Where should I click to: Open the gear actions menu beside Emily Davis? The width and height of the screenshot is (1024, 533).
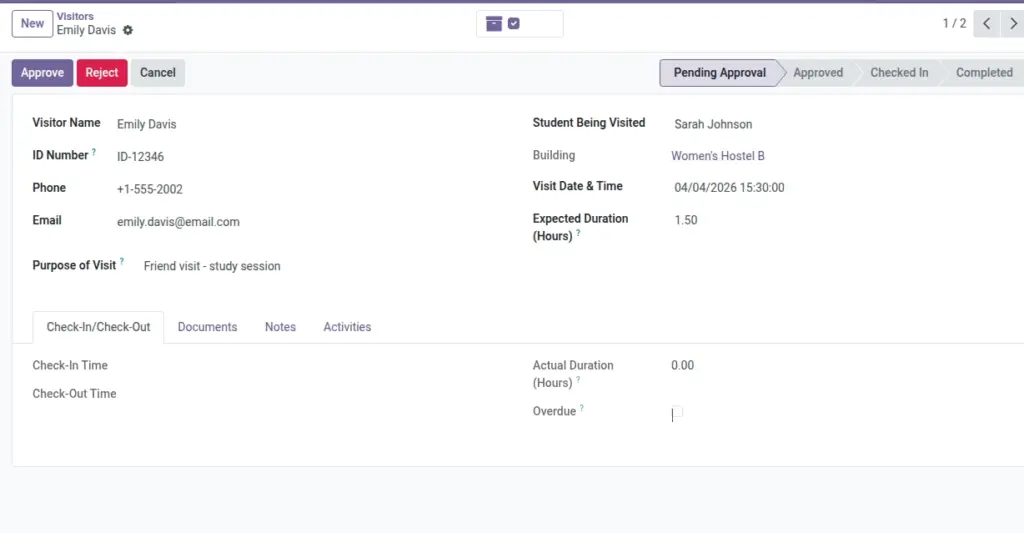tap(128, 30)
